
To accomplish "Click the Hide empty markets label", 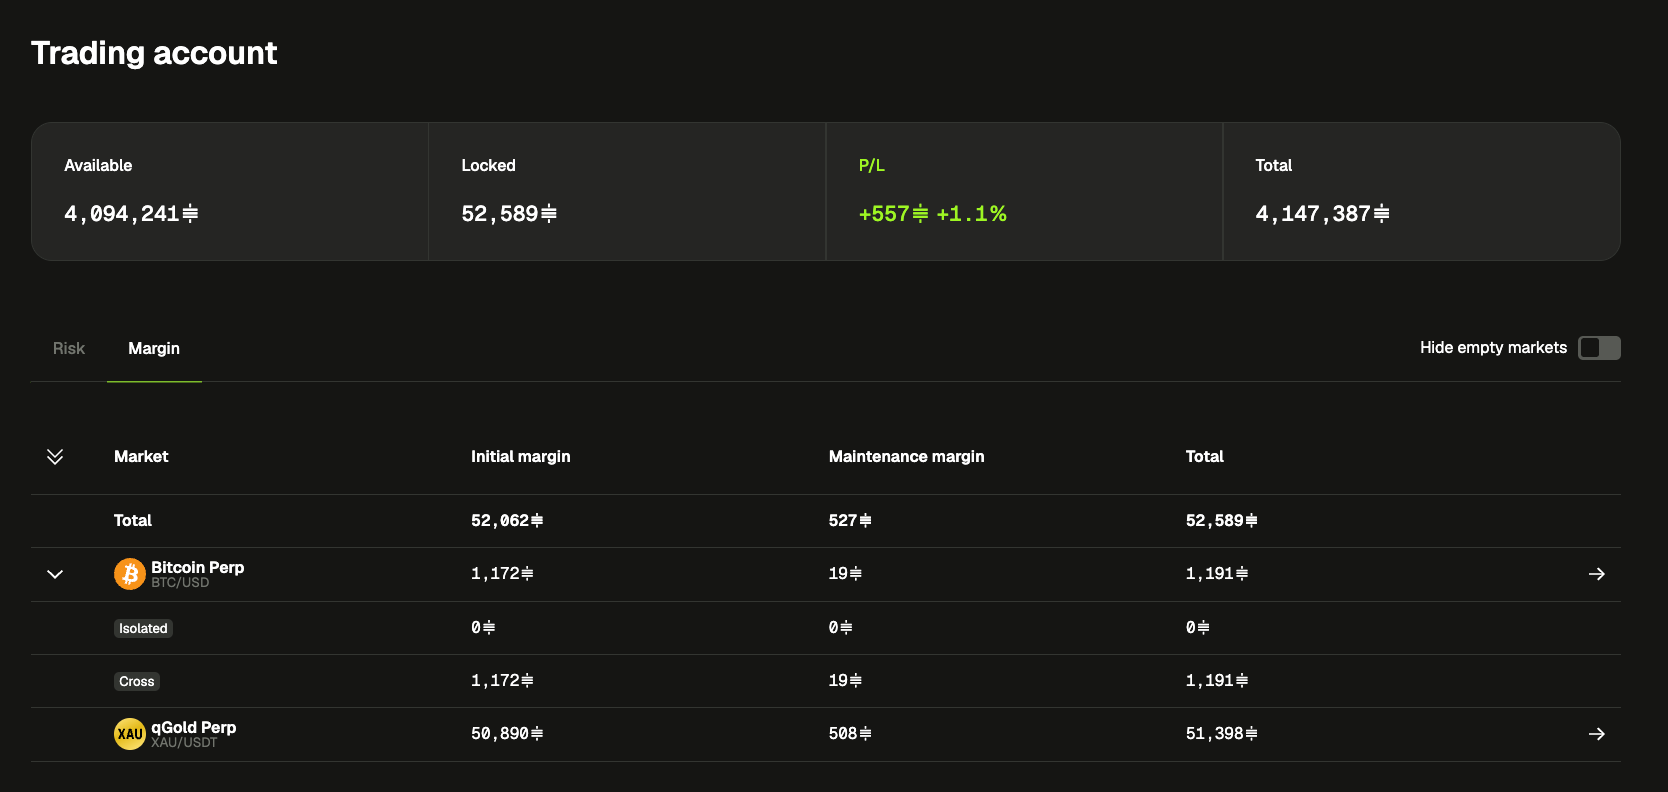I will click(x=1493, y=348).
